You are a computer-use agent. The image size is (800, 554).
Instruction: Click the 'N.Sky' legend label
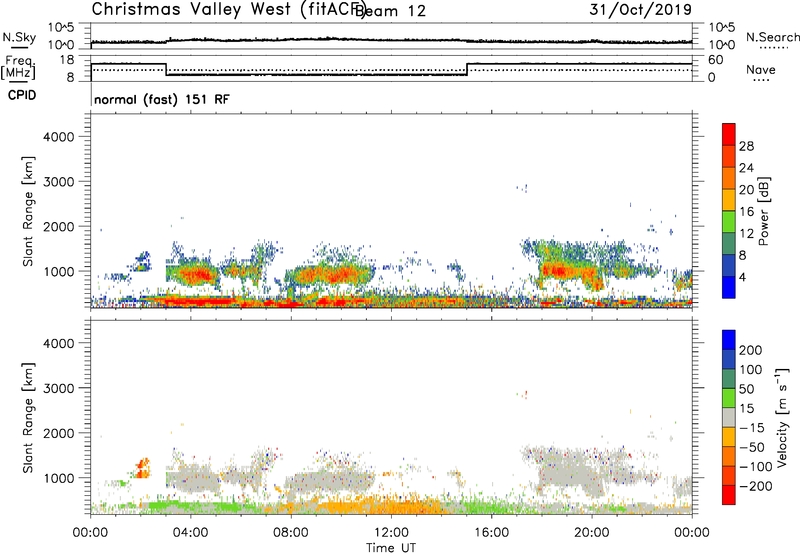click(19, 37)
